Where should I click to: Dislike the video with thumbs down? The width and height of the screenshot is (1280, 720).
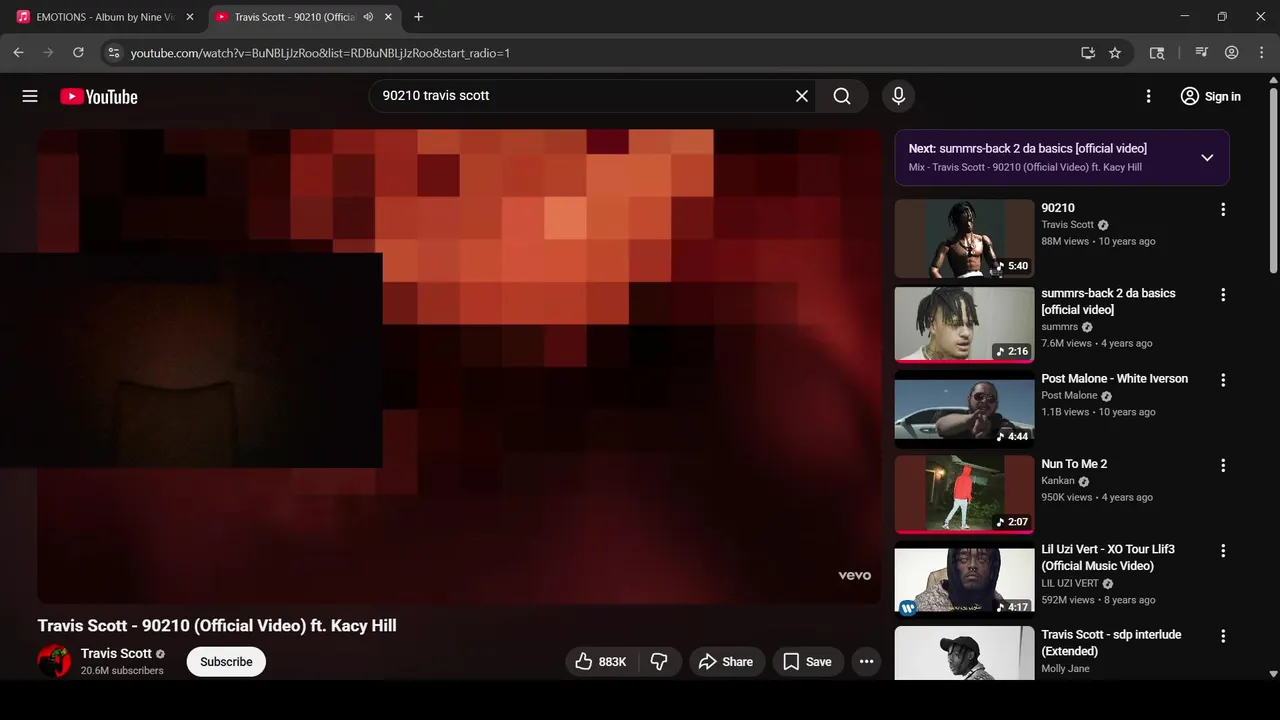click(x=659, y=661)
